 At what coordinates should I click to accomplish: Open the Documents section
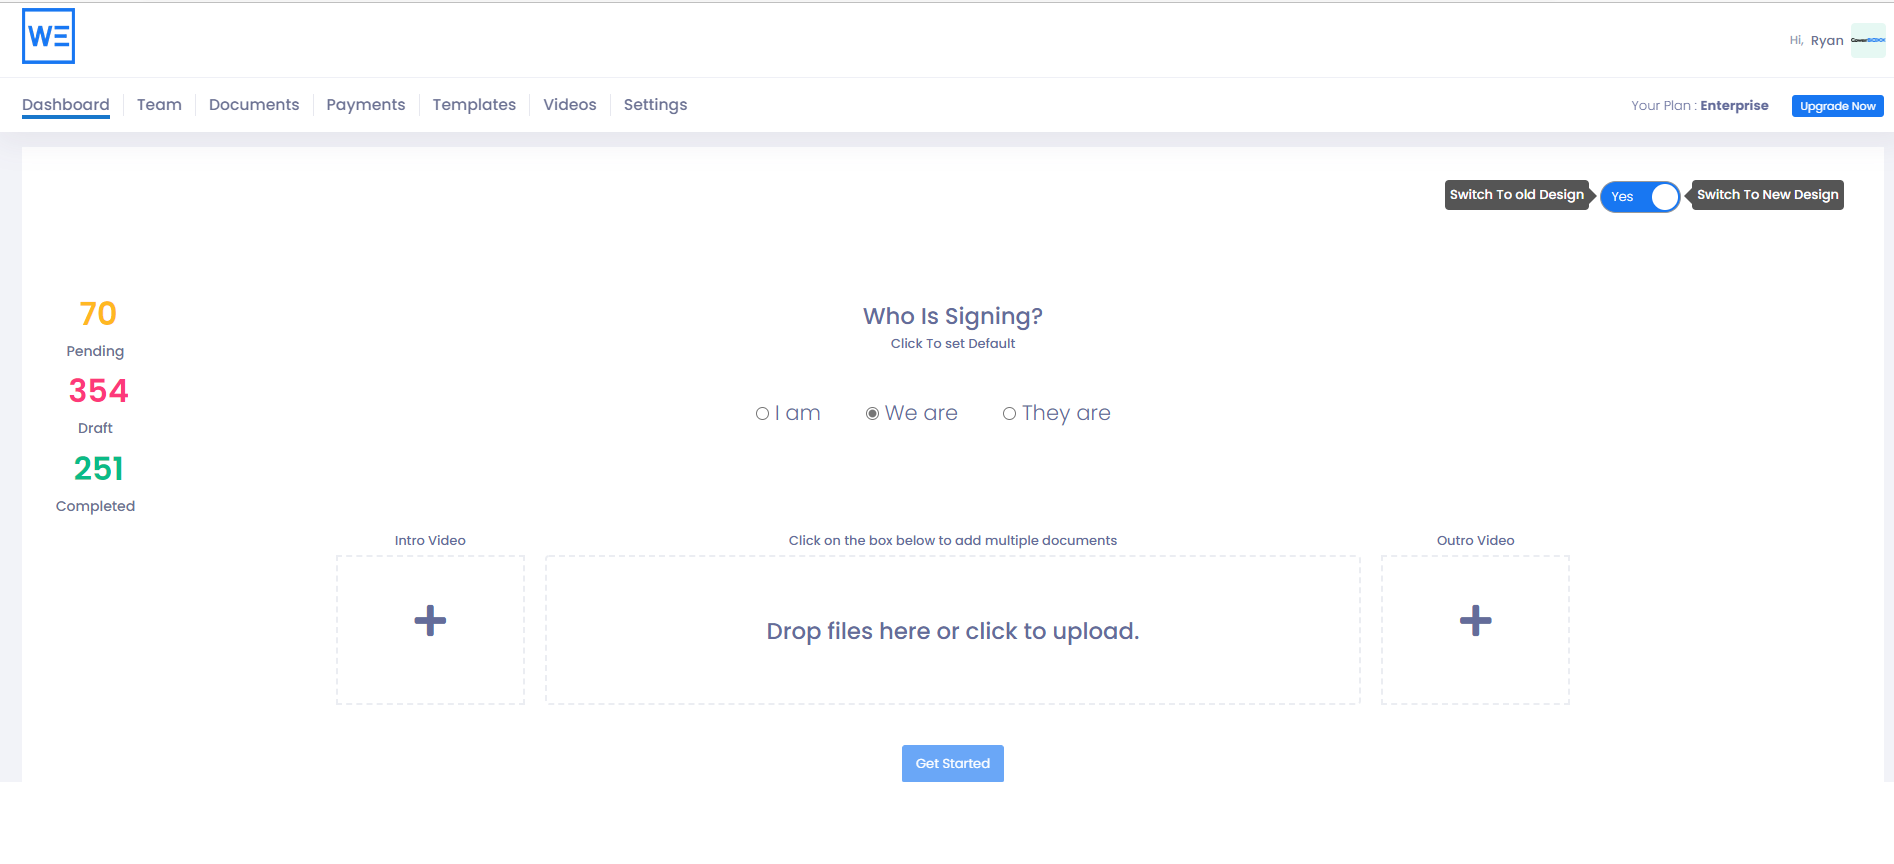pyautogui.click(x=254, y=104)
